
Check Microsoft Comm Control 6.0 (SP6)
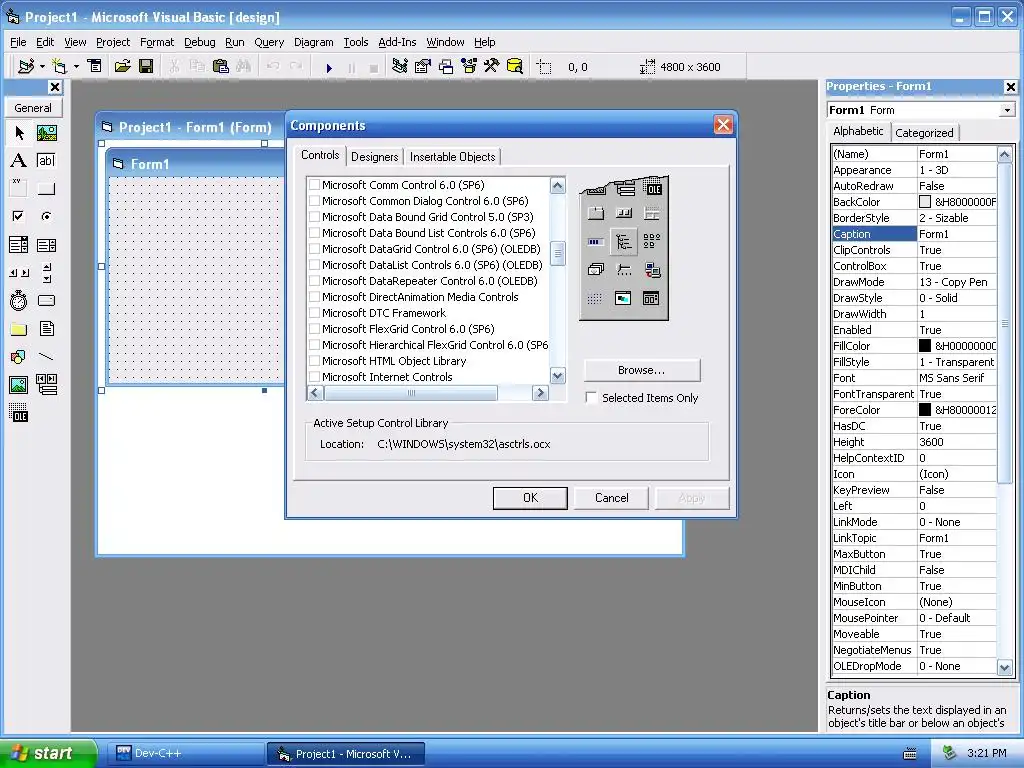click(x=314, y=185)
